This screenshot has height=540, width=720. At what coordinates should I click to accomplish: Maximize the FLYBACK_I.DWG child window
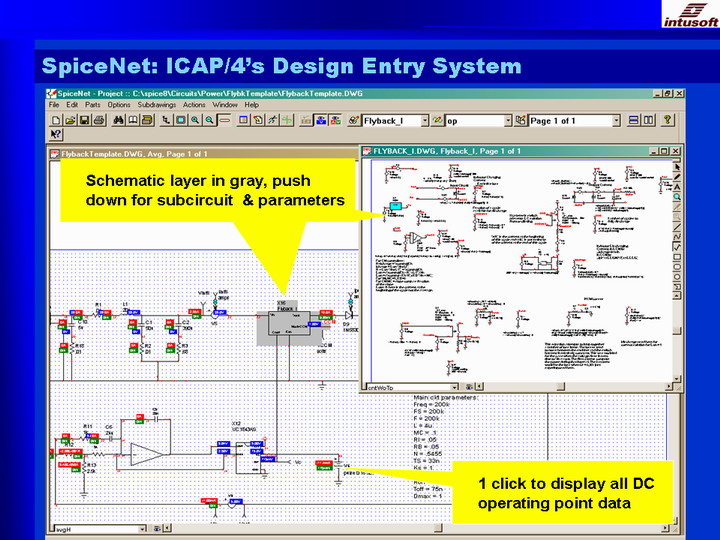pyautogui.click(x=664, y=151)
